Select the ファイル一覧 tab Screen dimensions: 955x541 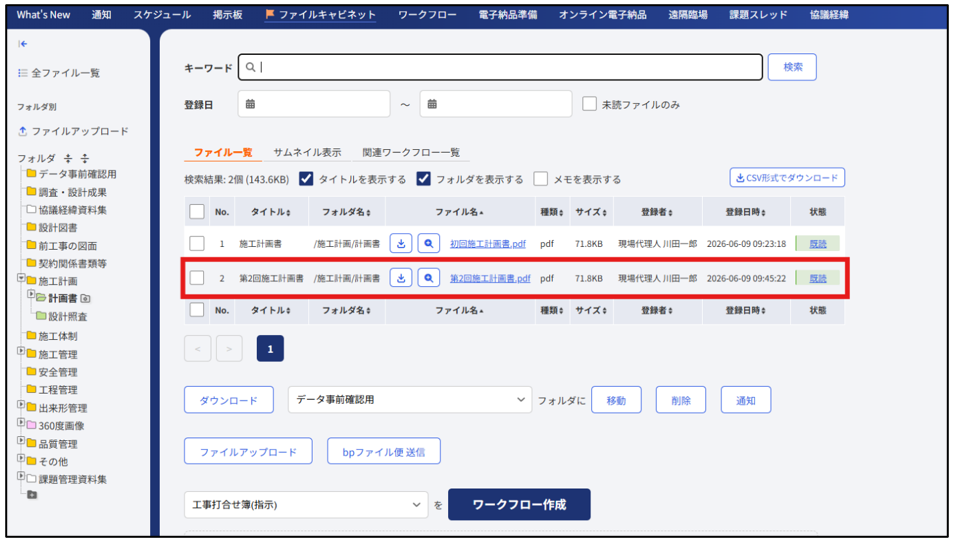pyautogui.click(x=223, y=152)
